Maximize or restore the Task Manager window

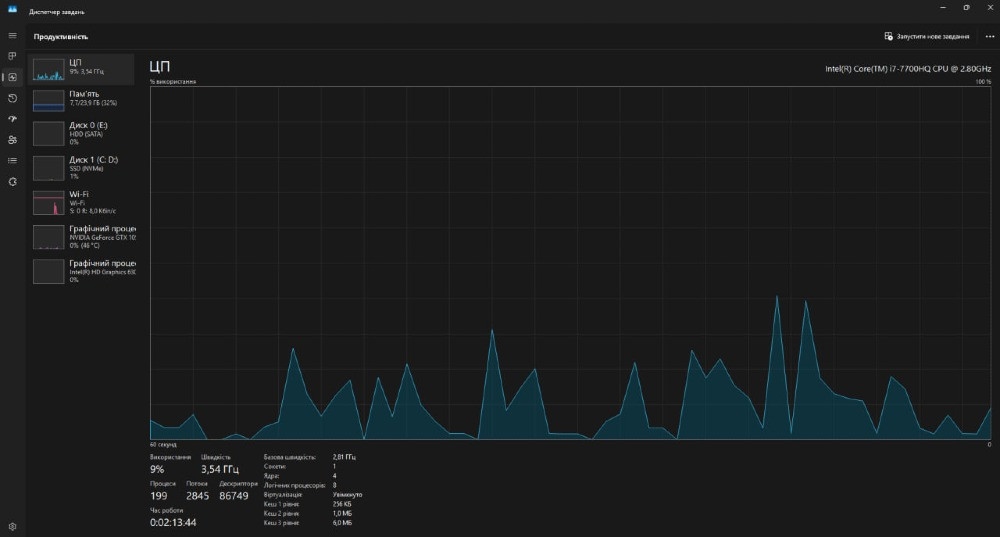966,7
